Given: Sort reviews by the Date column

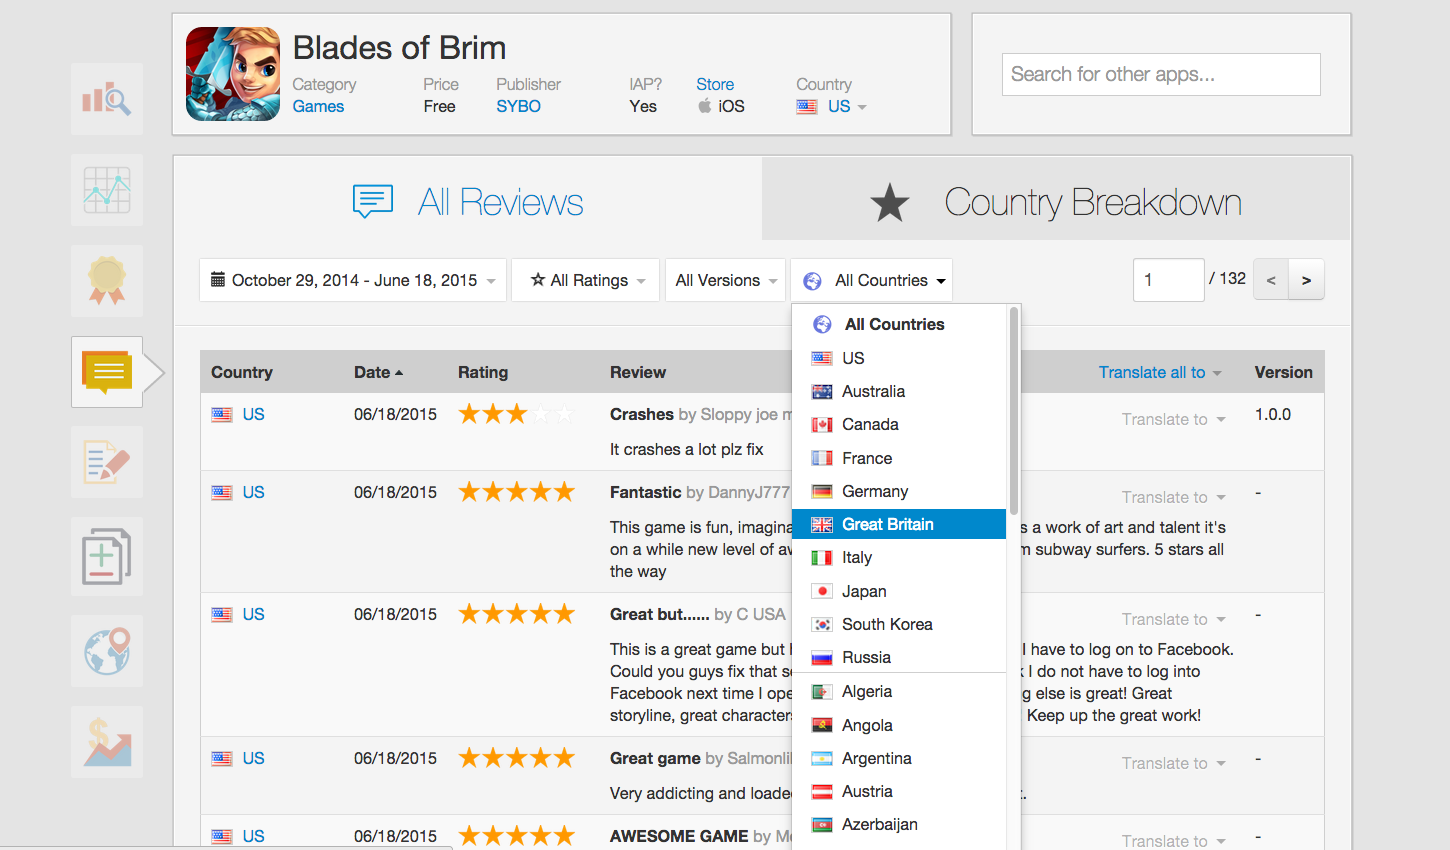Looking at the screenshot, I should click(378, 372).
